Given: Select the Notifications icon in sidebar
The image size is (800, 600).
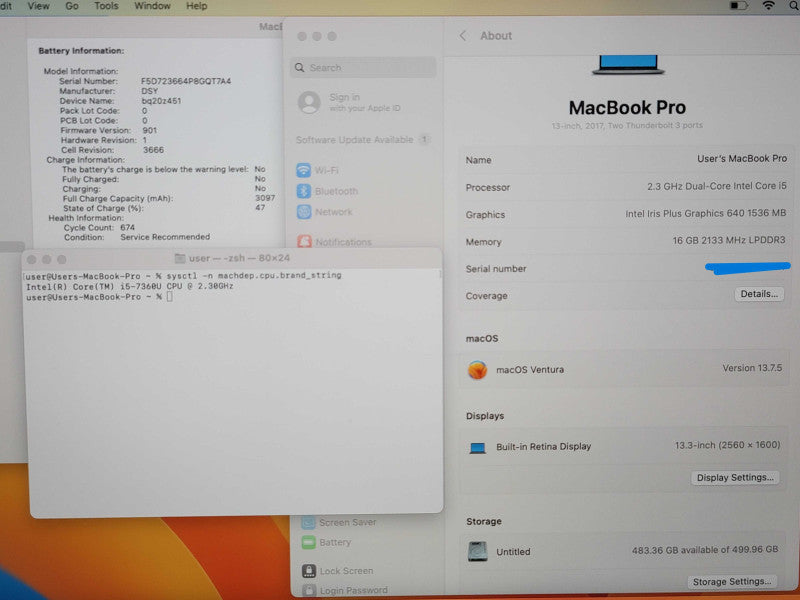Looking at the screenshot, I should [x=305, y=241].
